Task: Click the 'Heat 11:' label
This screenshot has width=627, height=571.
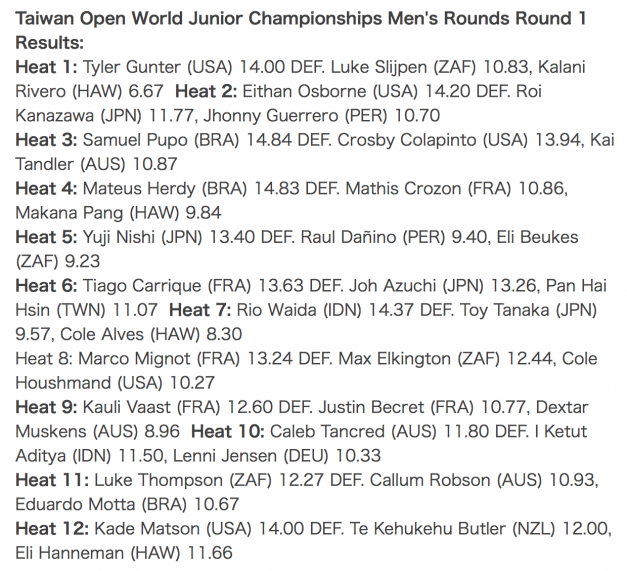Action: point(52,480)
